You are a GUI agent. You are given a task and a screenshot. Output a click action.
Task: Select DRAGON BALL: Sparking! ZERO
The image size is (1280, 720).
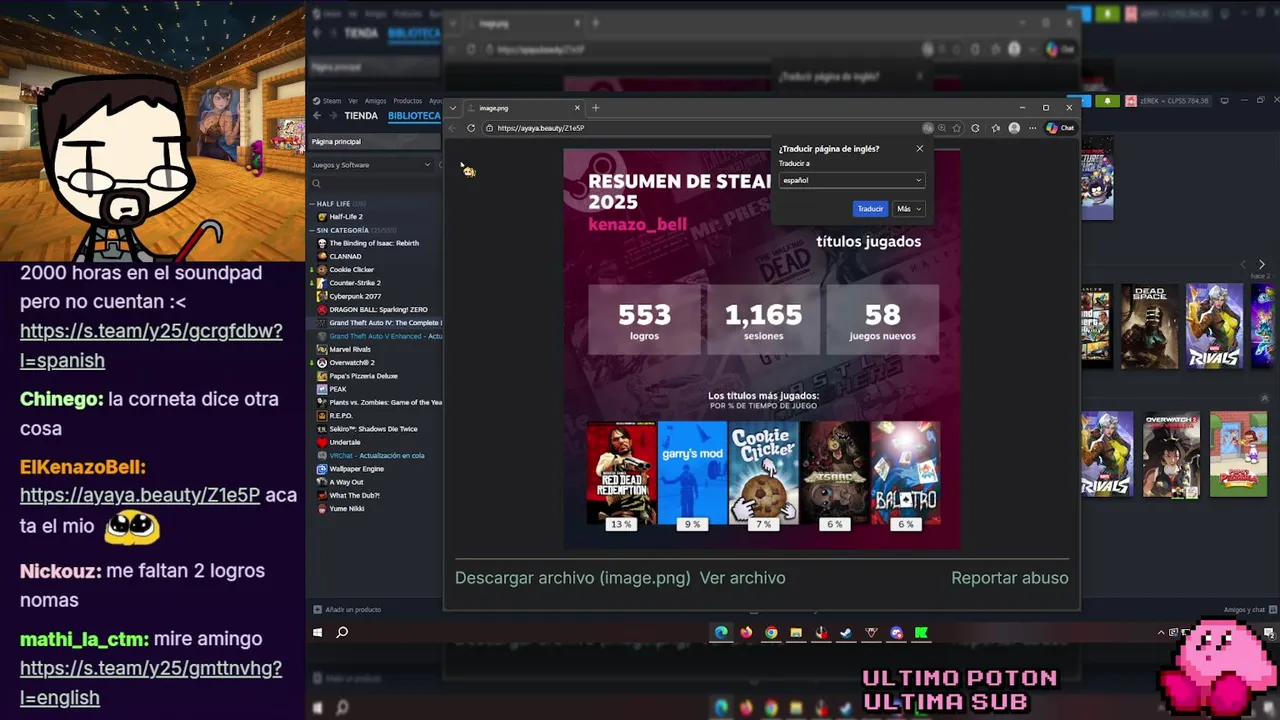click(378, 310)
